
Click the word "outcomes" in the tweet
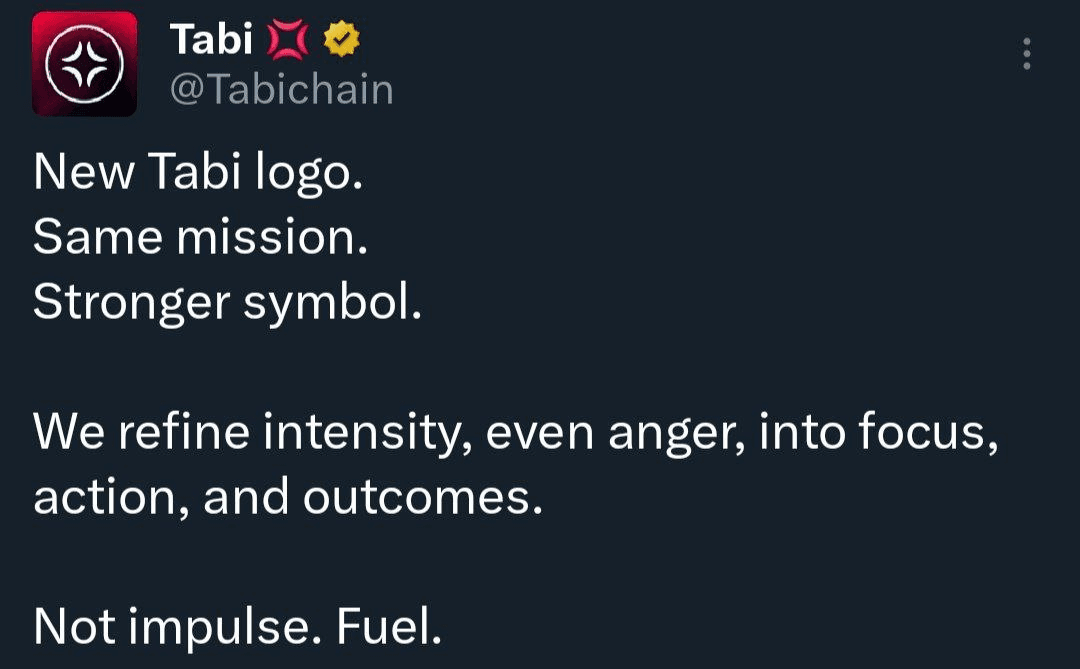pyautogui.click(x=422, y=498)
